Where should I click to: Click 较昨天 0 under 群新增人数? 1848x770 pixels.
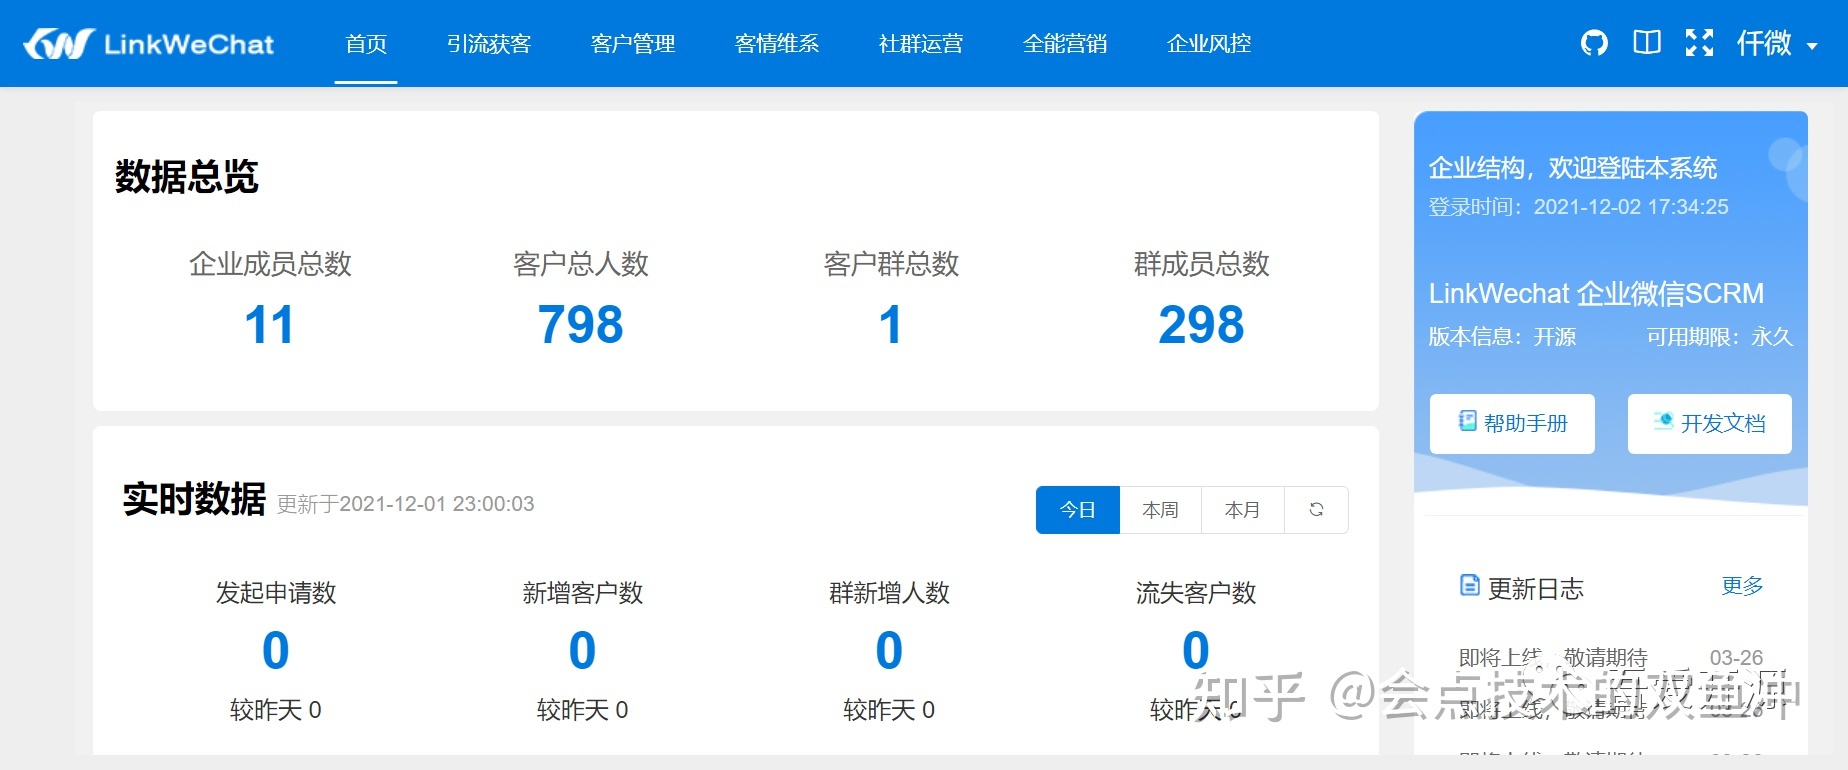[889, 710]
